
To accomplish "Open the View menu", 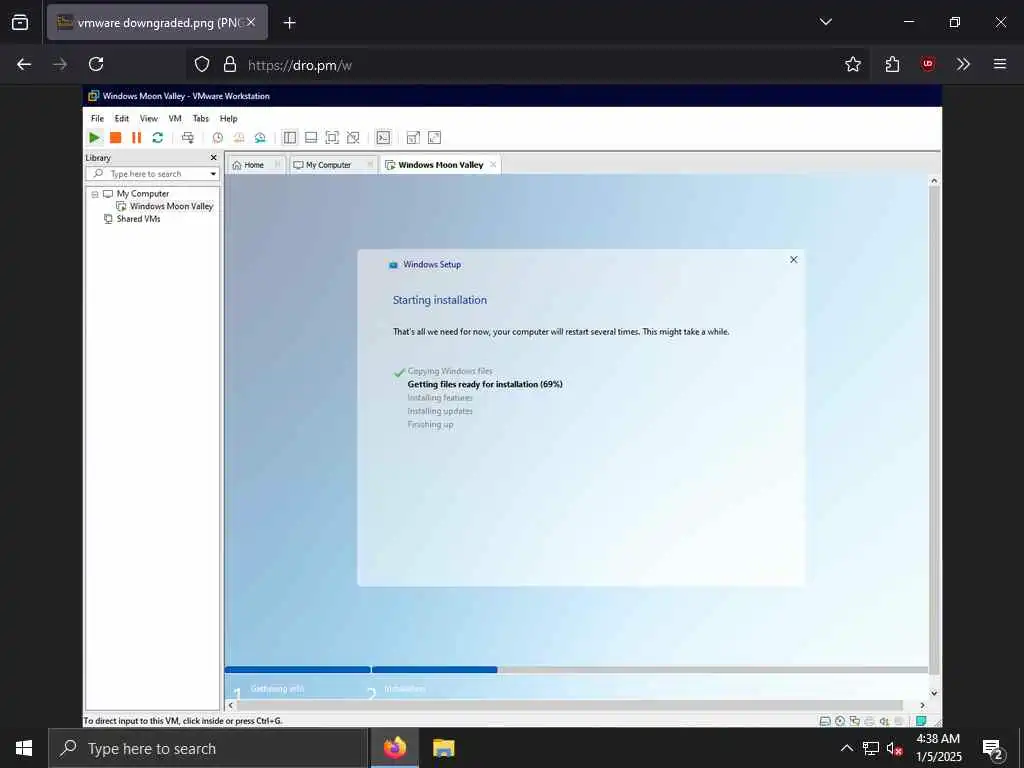I will 149,118.
